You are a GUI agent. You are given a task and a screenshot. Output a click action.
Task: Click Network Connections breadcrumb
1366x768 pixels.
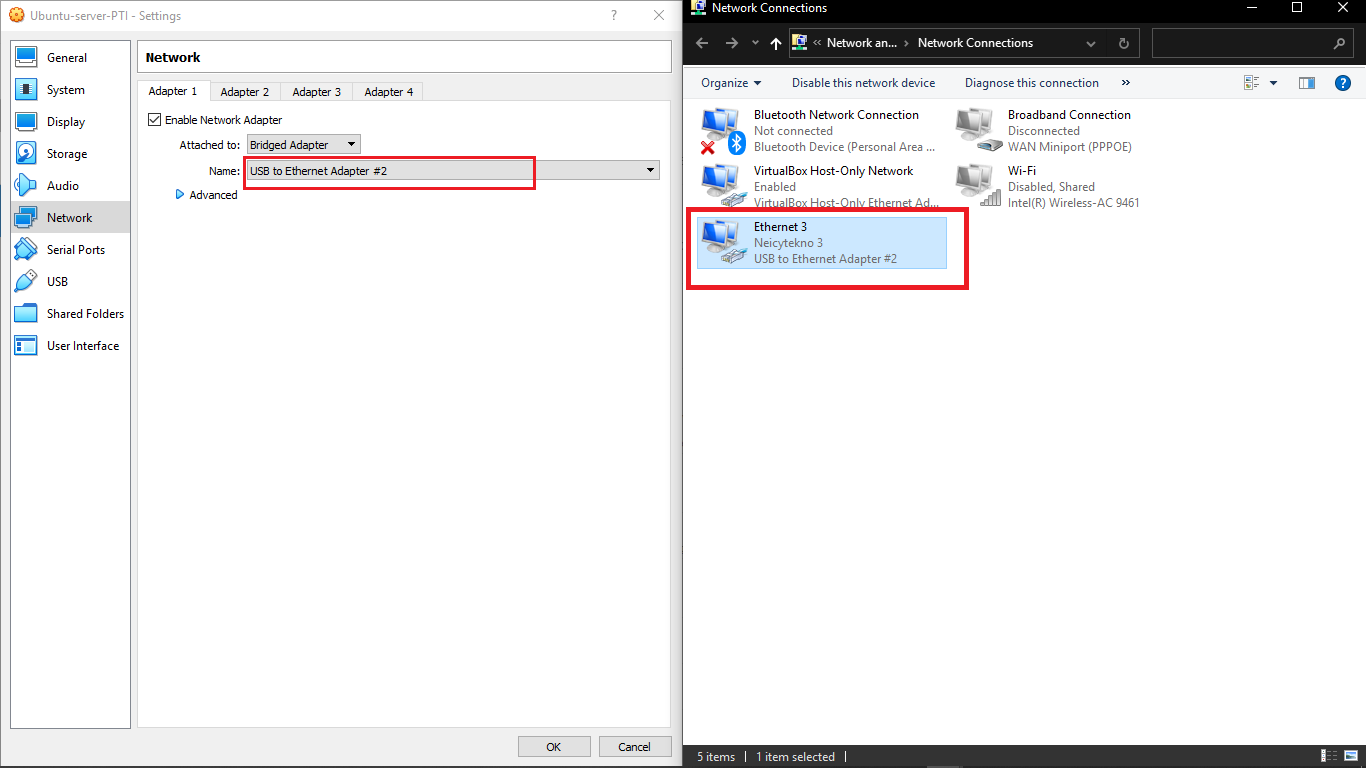975,43
